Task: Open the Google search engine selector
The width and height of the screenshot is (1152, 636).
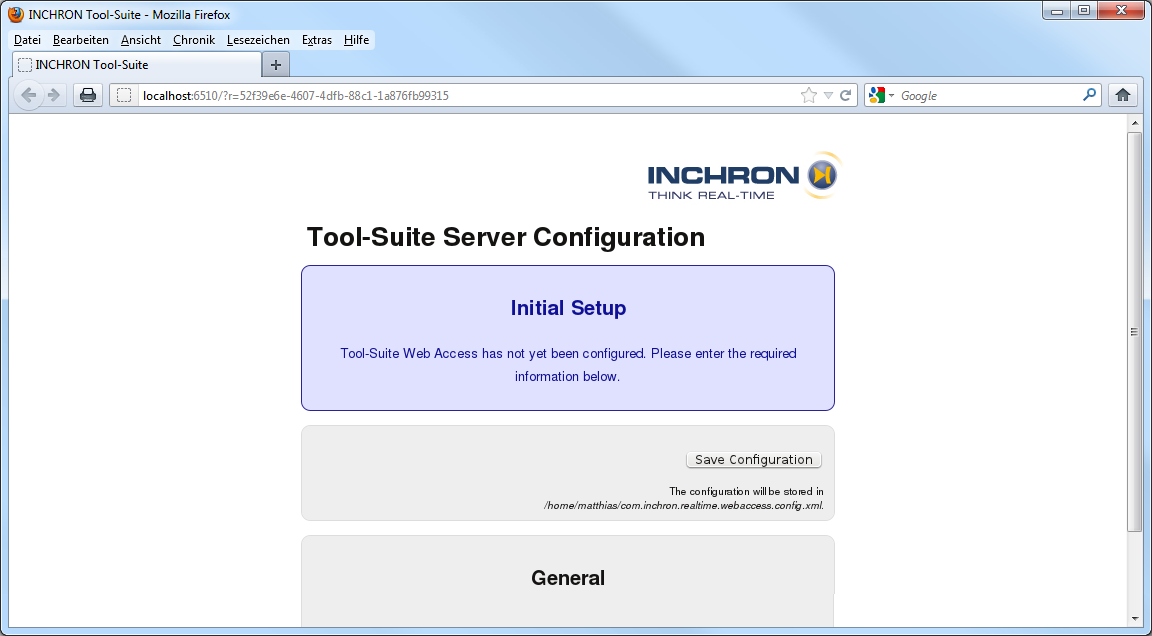Action: (x=882, y=95)
